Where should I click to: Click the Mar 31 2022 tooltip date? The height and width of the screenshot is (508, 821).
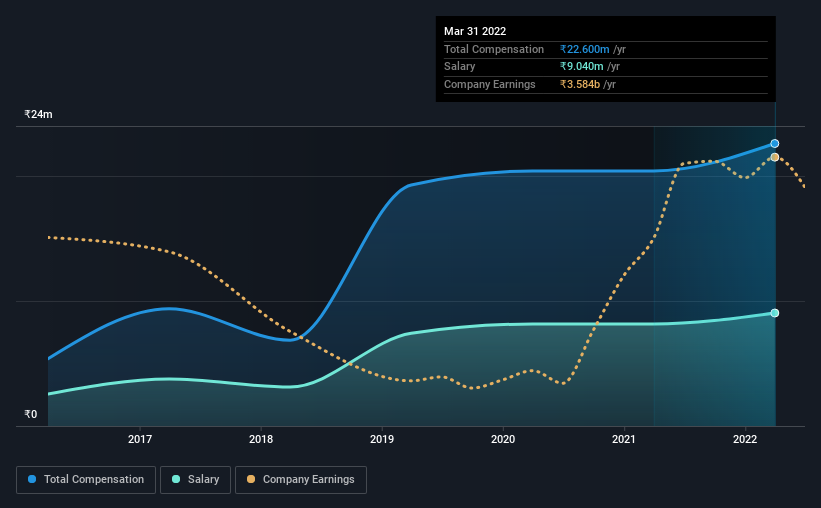coord(475,31)
